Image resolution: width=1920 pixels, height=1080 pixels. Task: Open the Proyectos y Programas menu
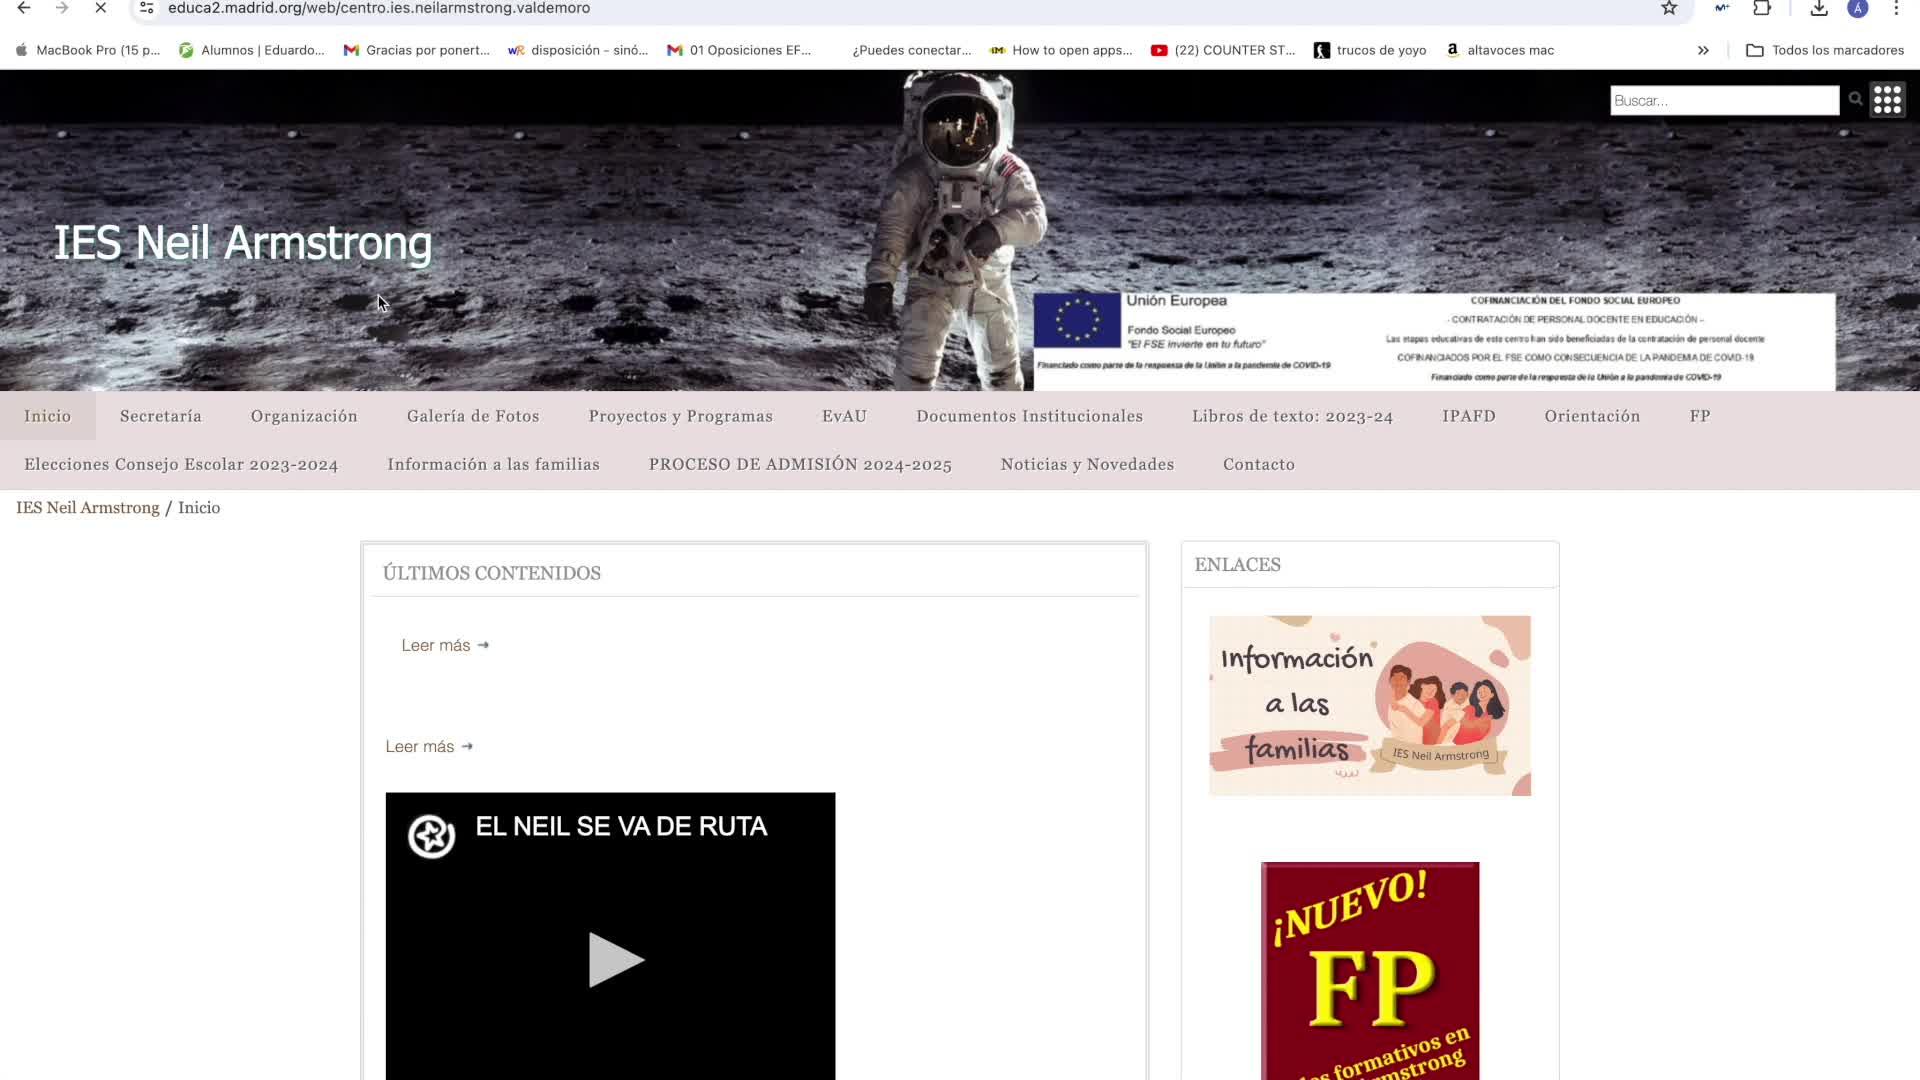click(x=680, y=416)
